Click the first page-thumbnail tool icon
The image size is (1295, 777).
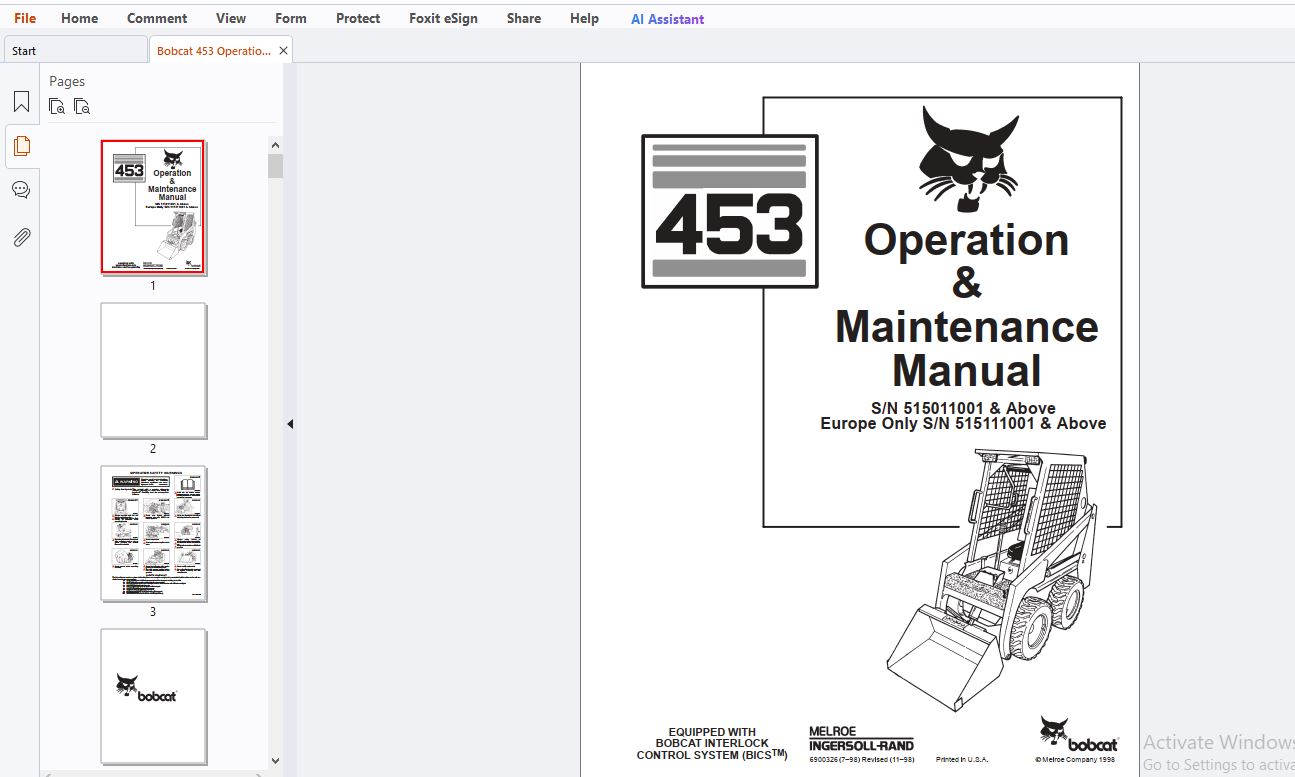tap(57, 106)
